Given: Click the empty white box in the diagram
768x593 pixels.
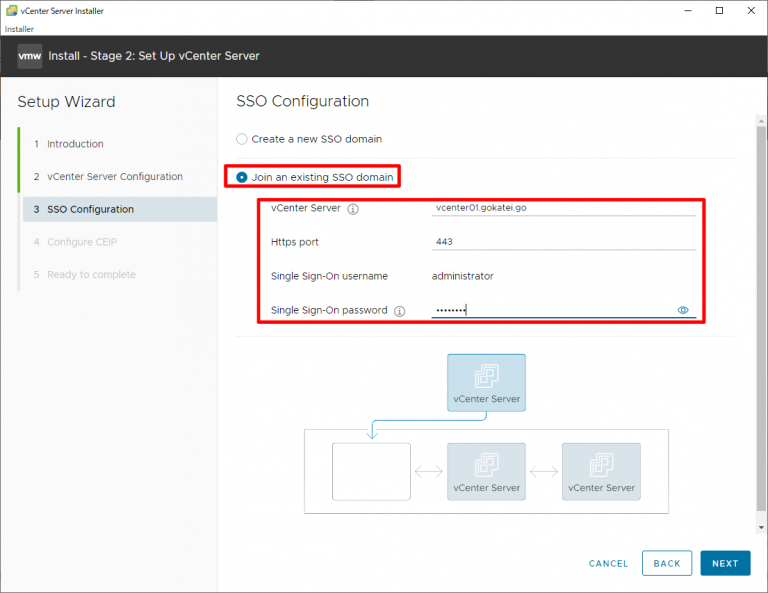Looking at the screenshot, I should coord(371,471).
